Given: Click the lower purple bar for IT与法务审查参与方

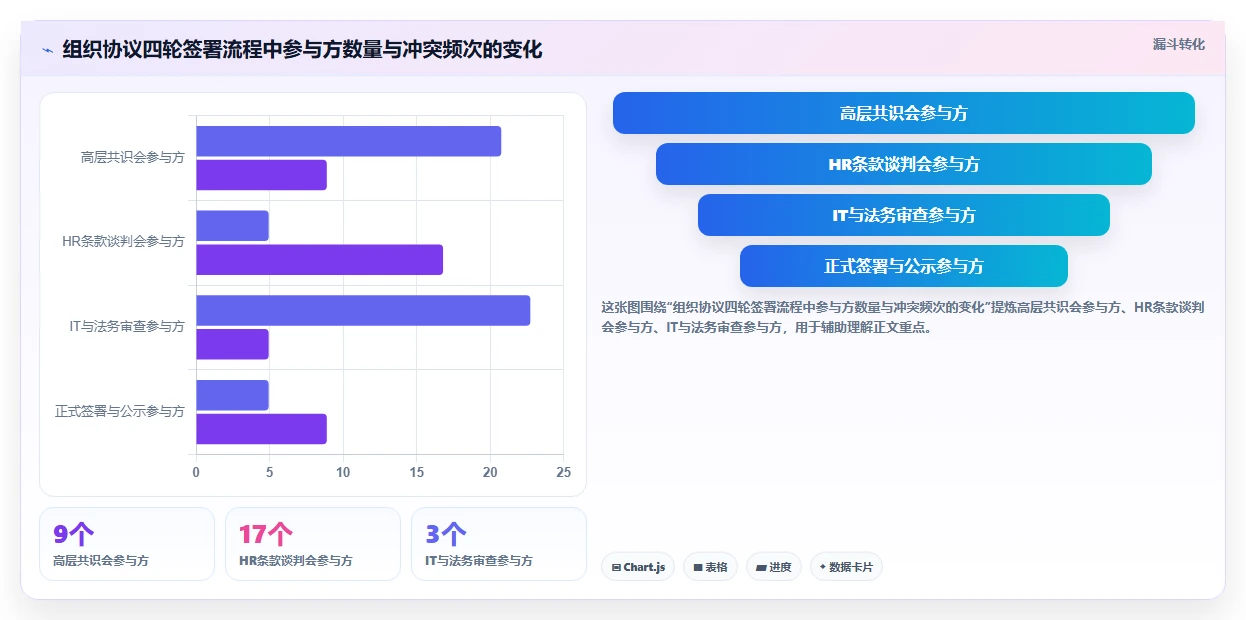Looking at the screenshot, I should [232, 344].
